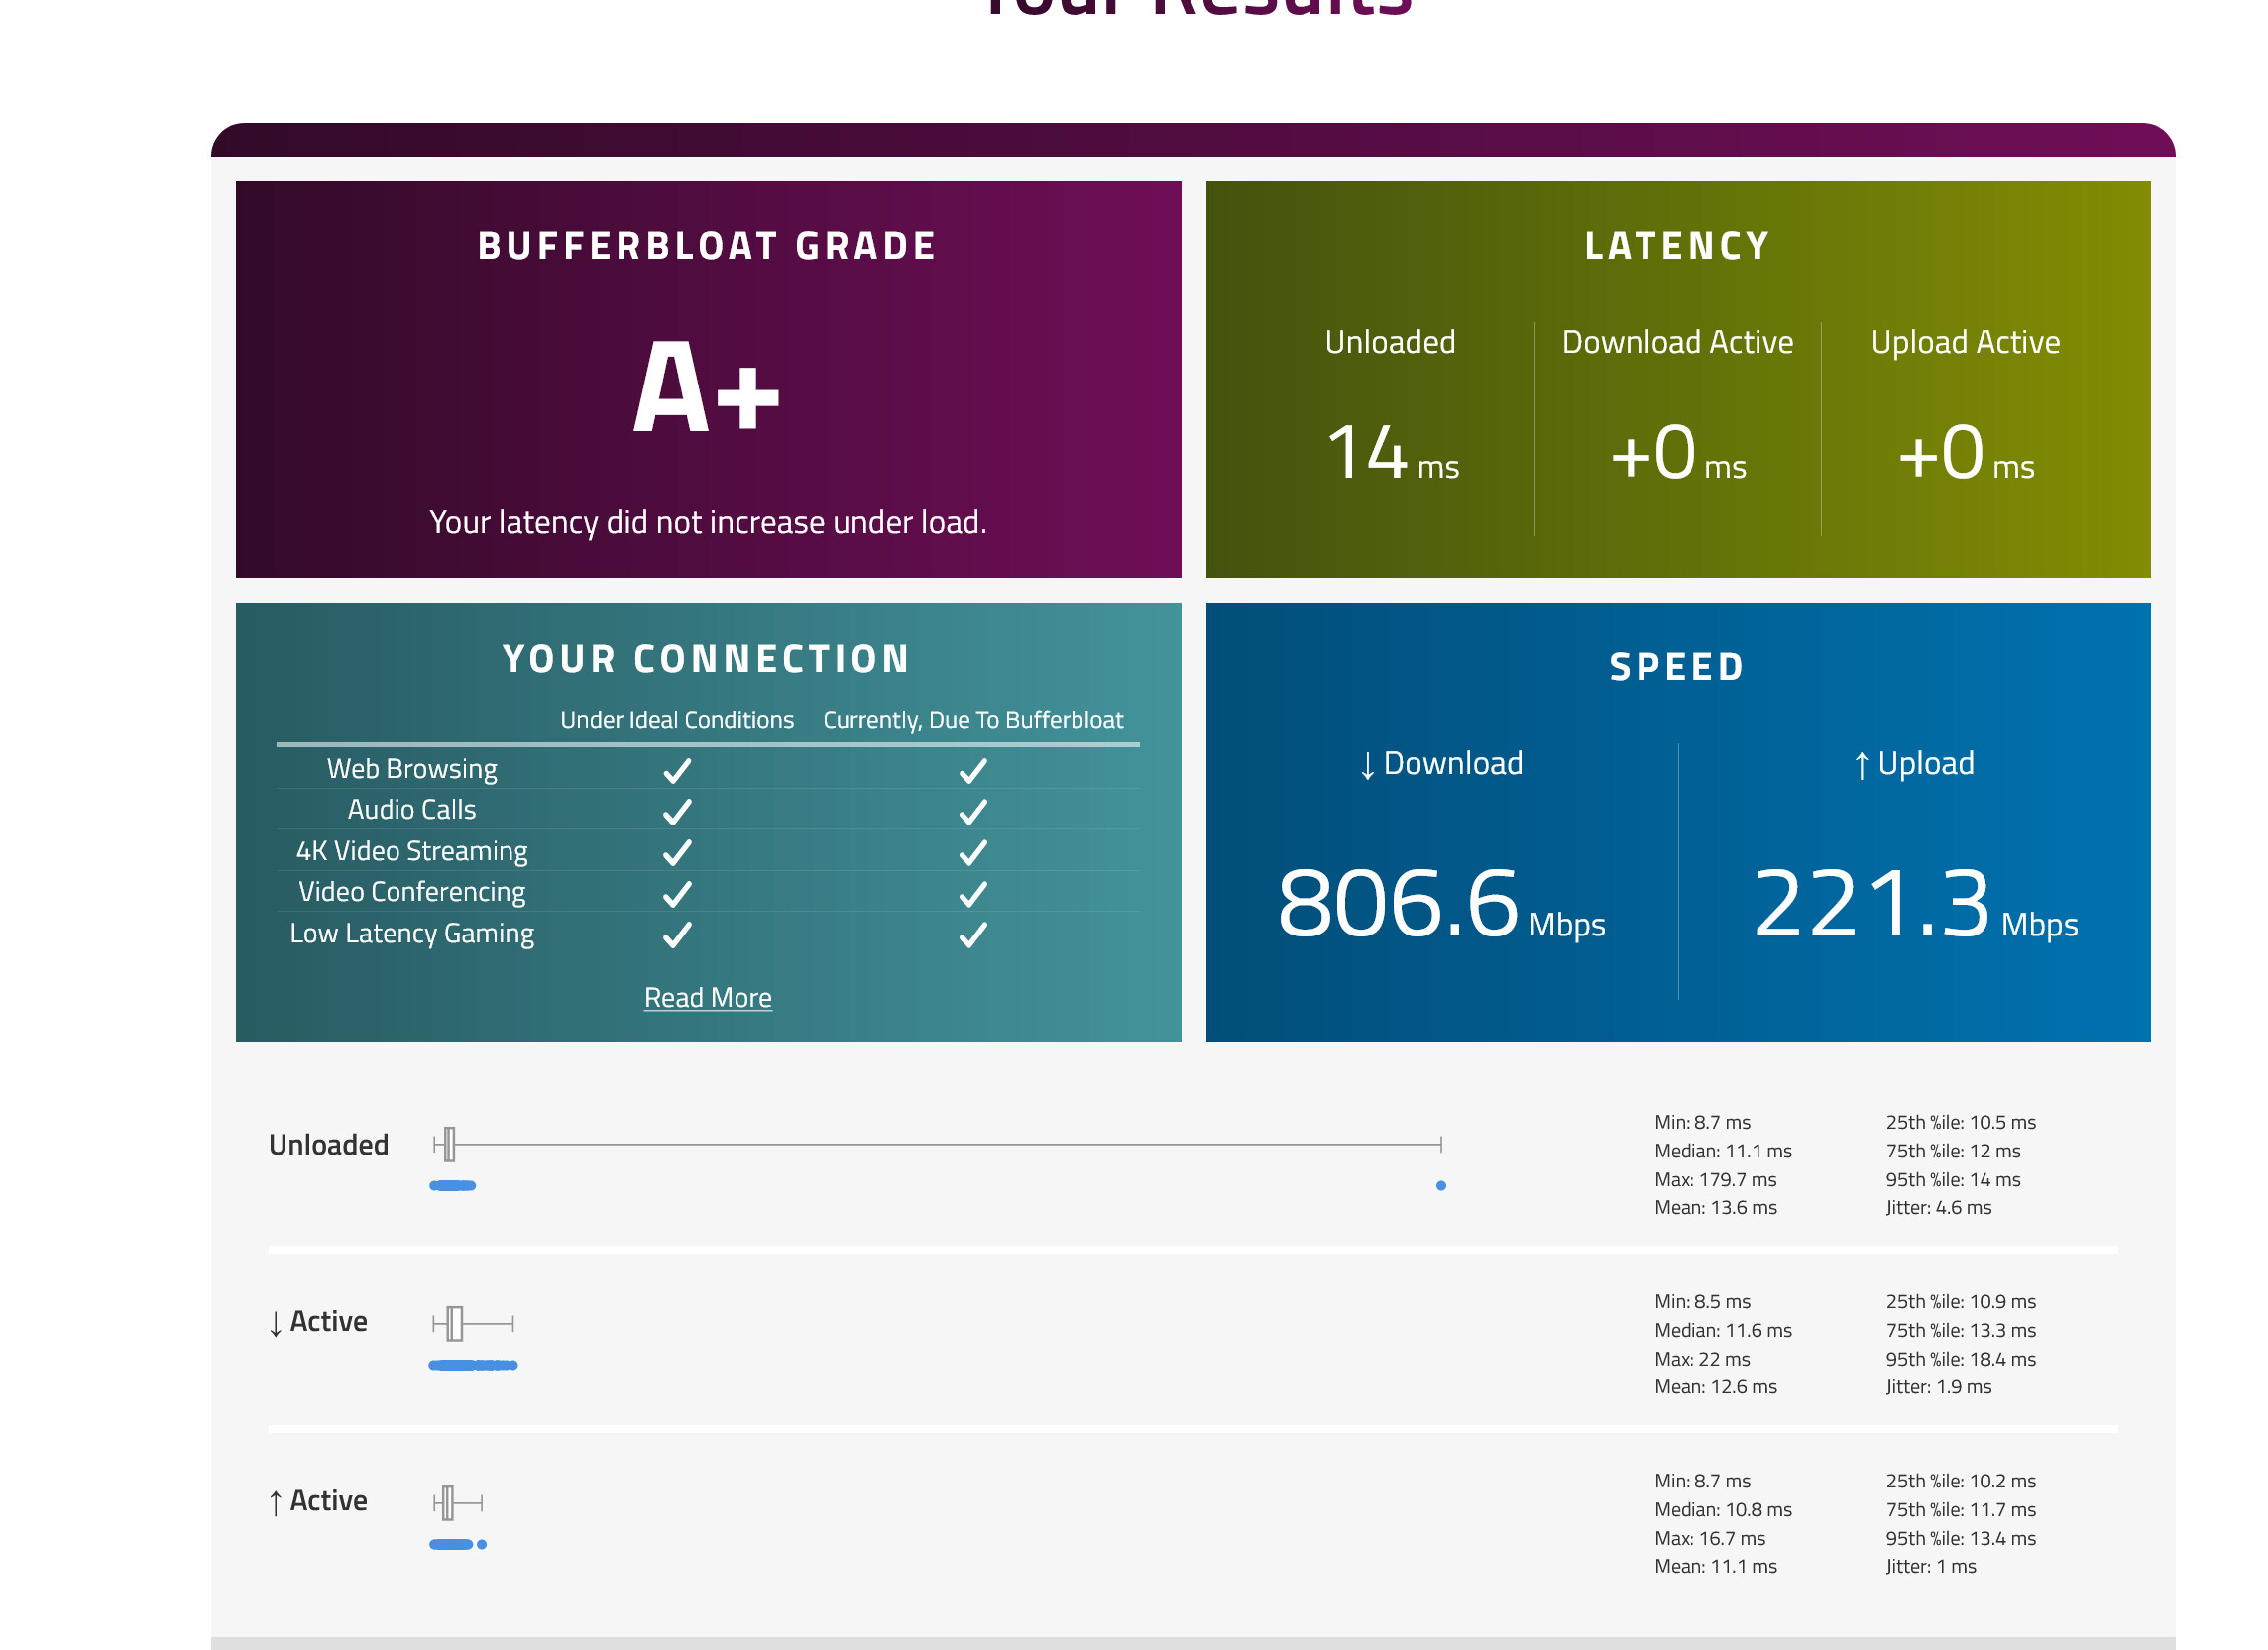Click Audio Calls bufferbloat column checkmark
Screen dimensions: 2268x1650
(972, 811)
